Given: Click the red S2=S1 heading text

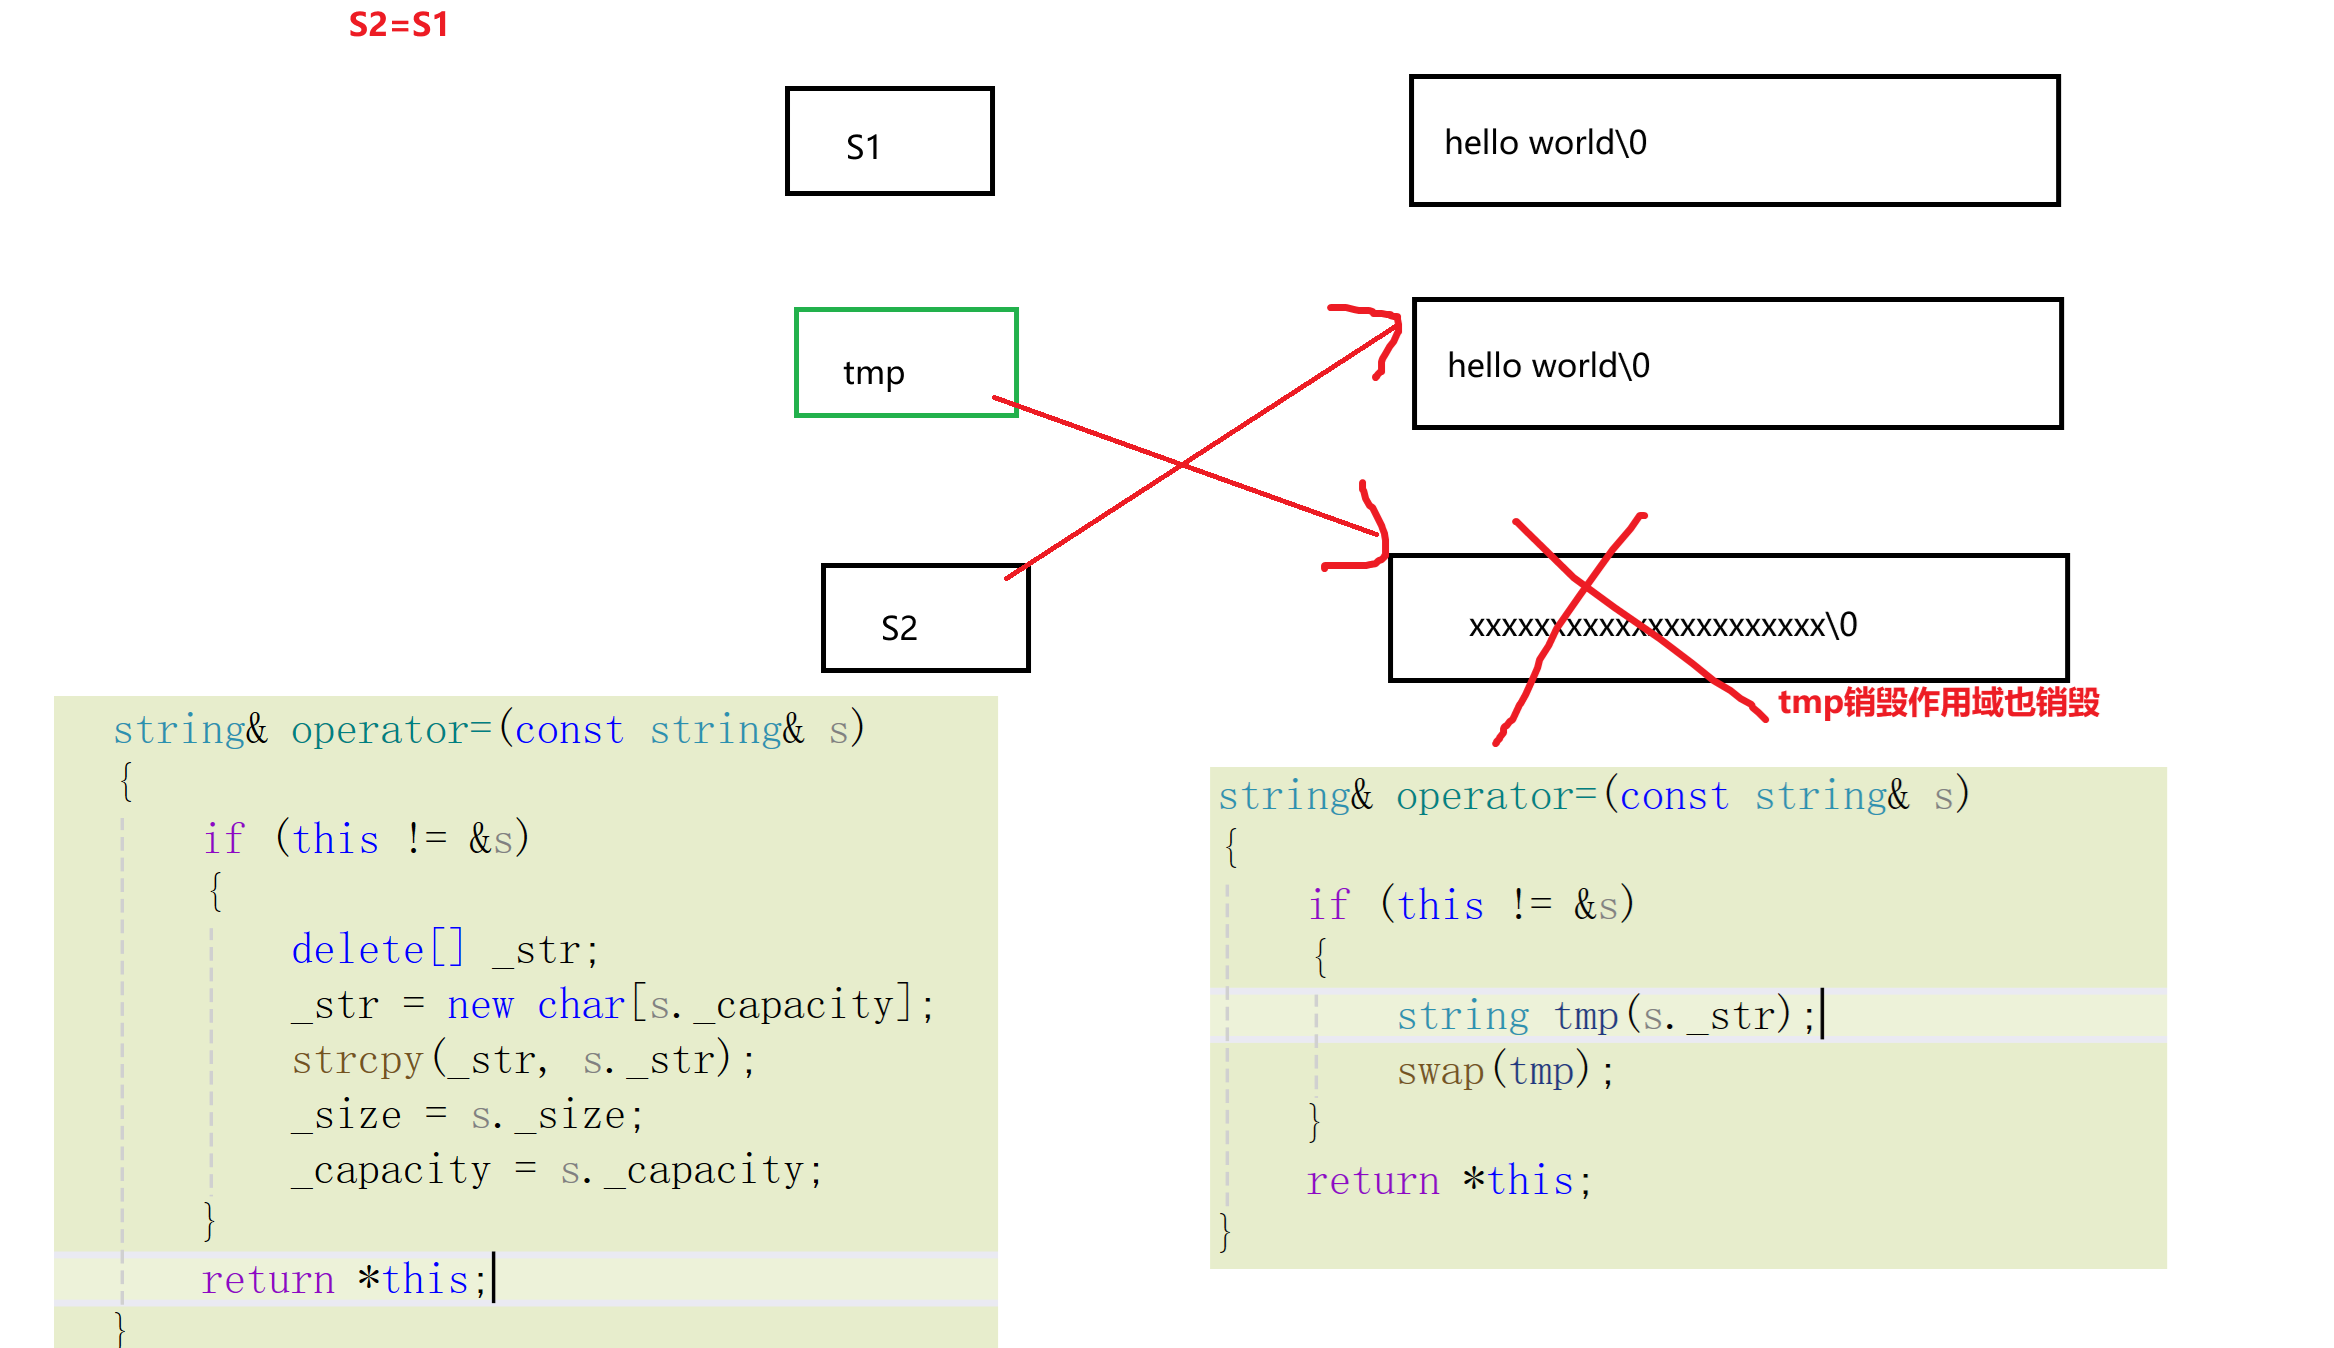Looking at the screenshot, I should click(398, 24).
